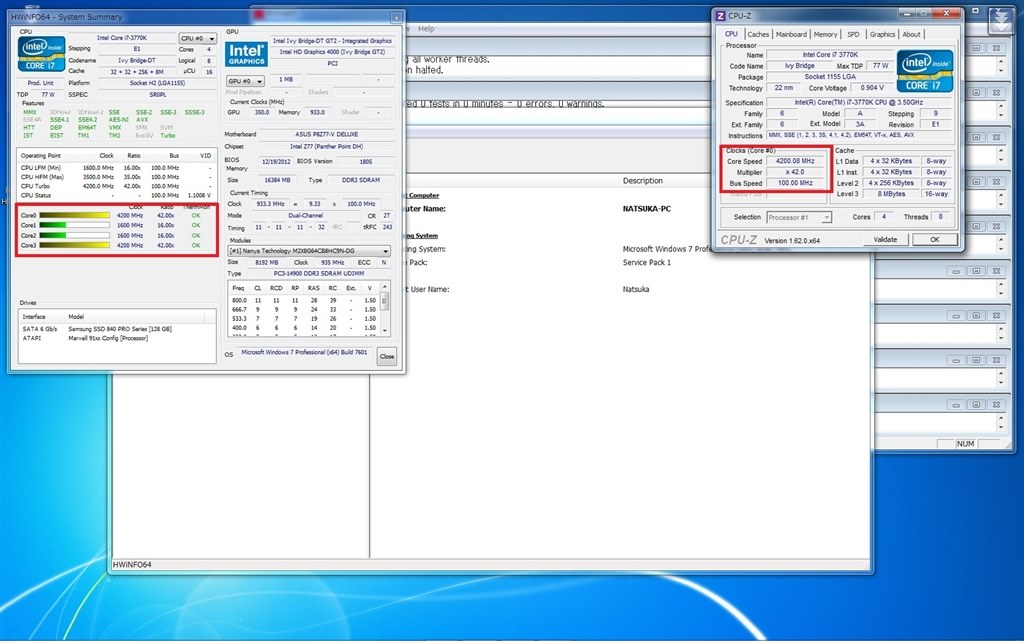Open the Help menu in the background window

coord(426,29)
